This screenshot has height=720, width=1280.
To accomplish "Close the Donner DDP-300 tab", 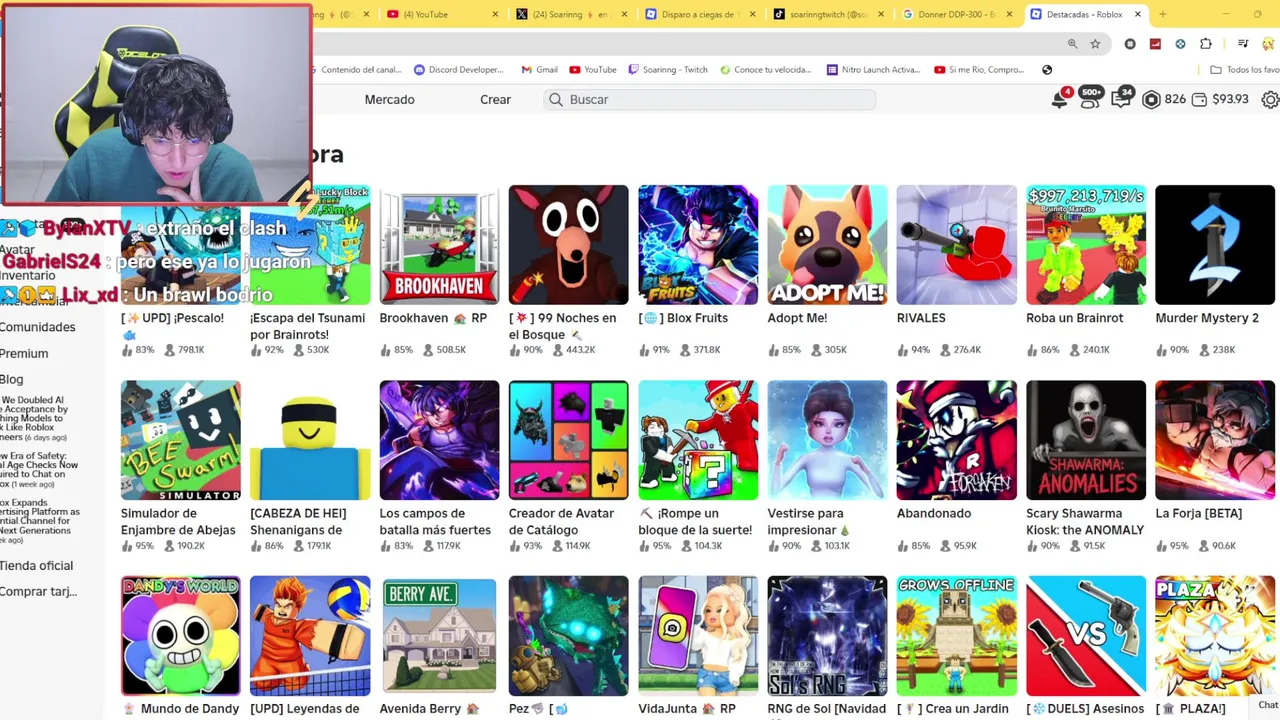I will [1009, 14].
